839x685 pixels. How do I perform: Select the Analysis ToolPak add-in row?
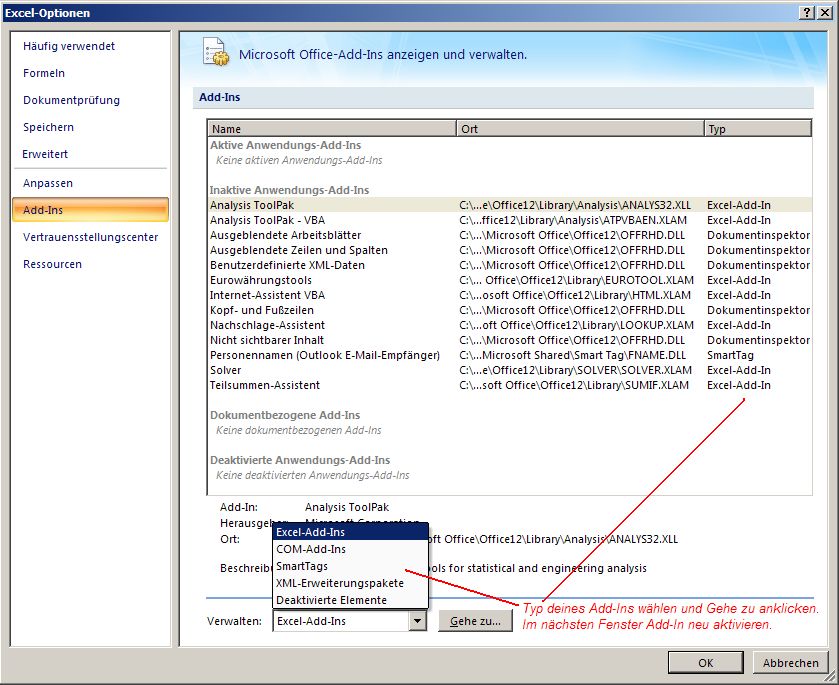click(510, 205)
